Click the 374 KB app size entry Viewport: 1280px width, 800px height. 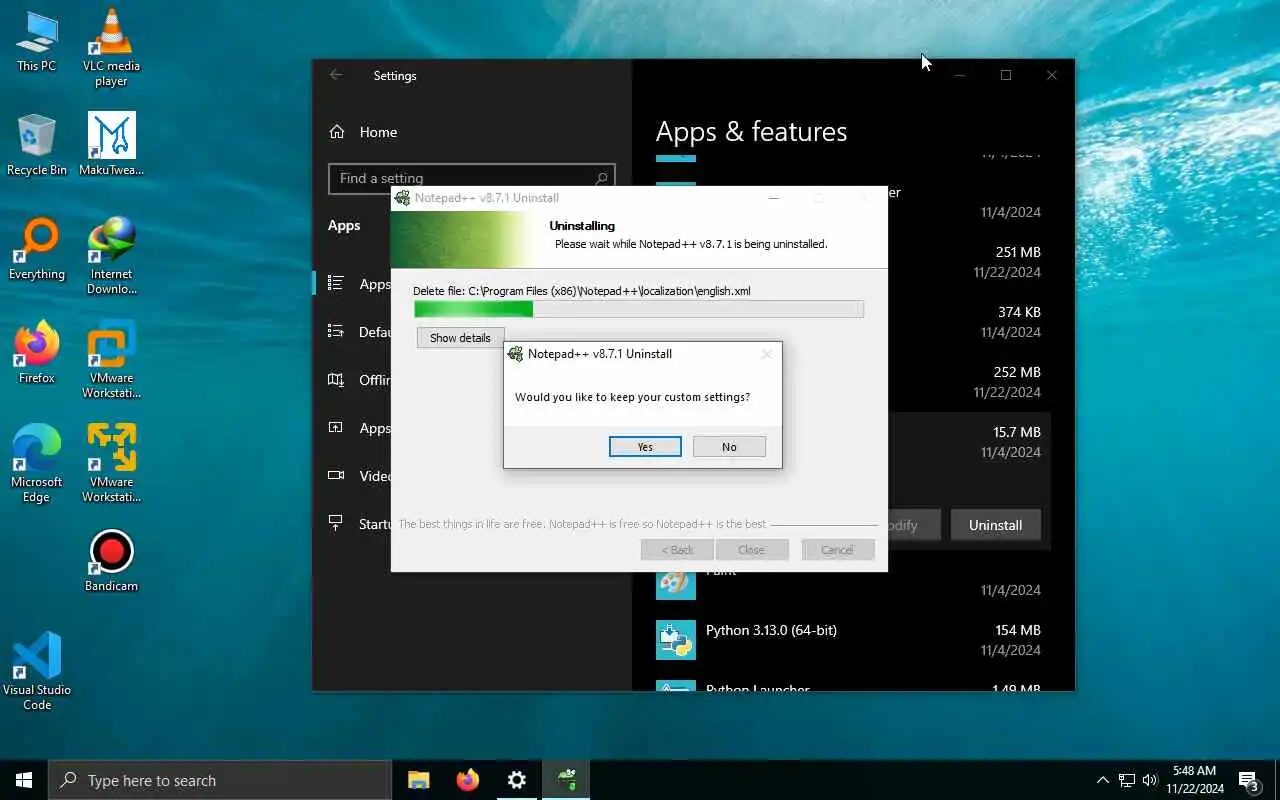pos(1019,312)
